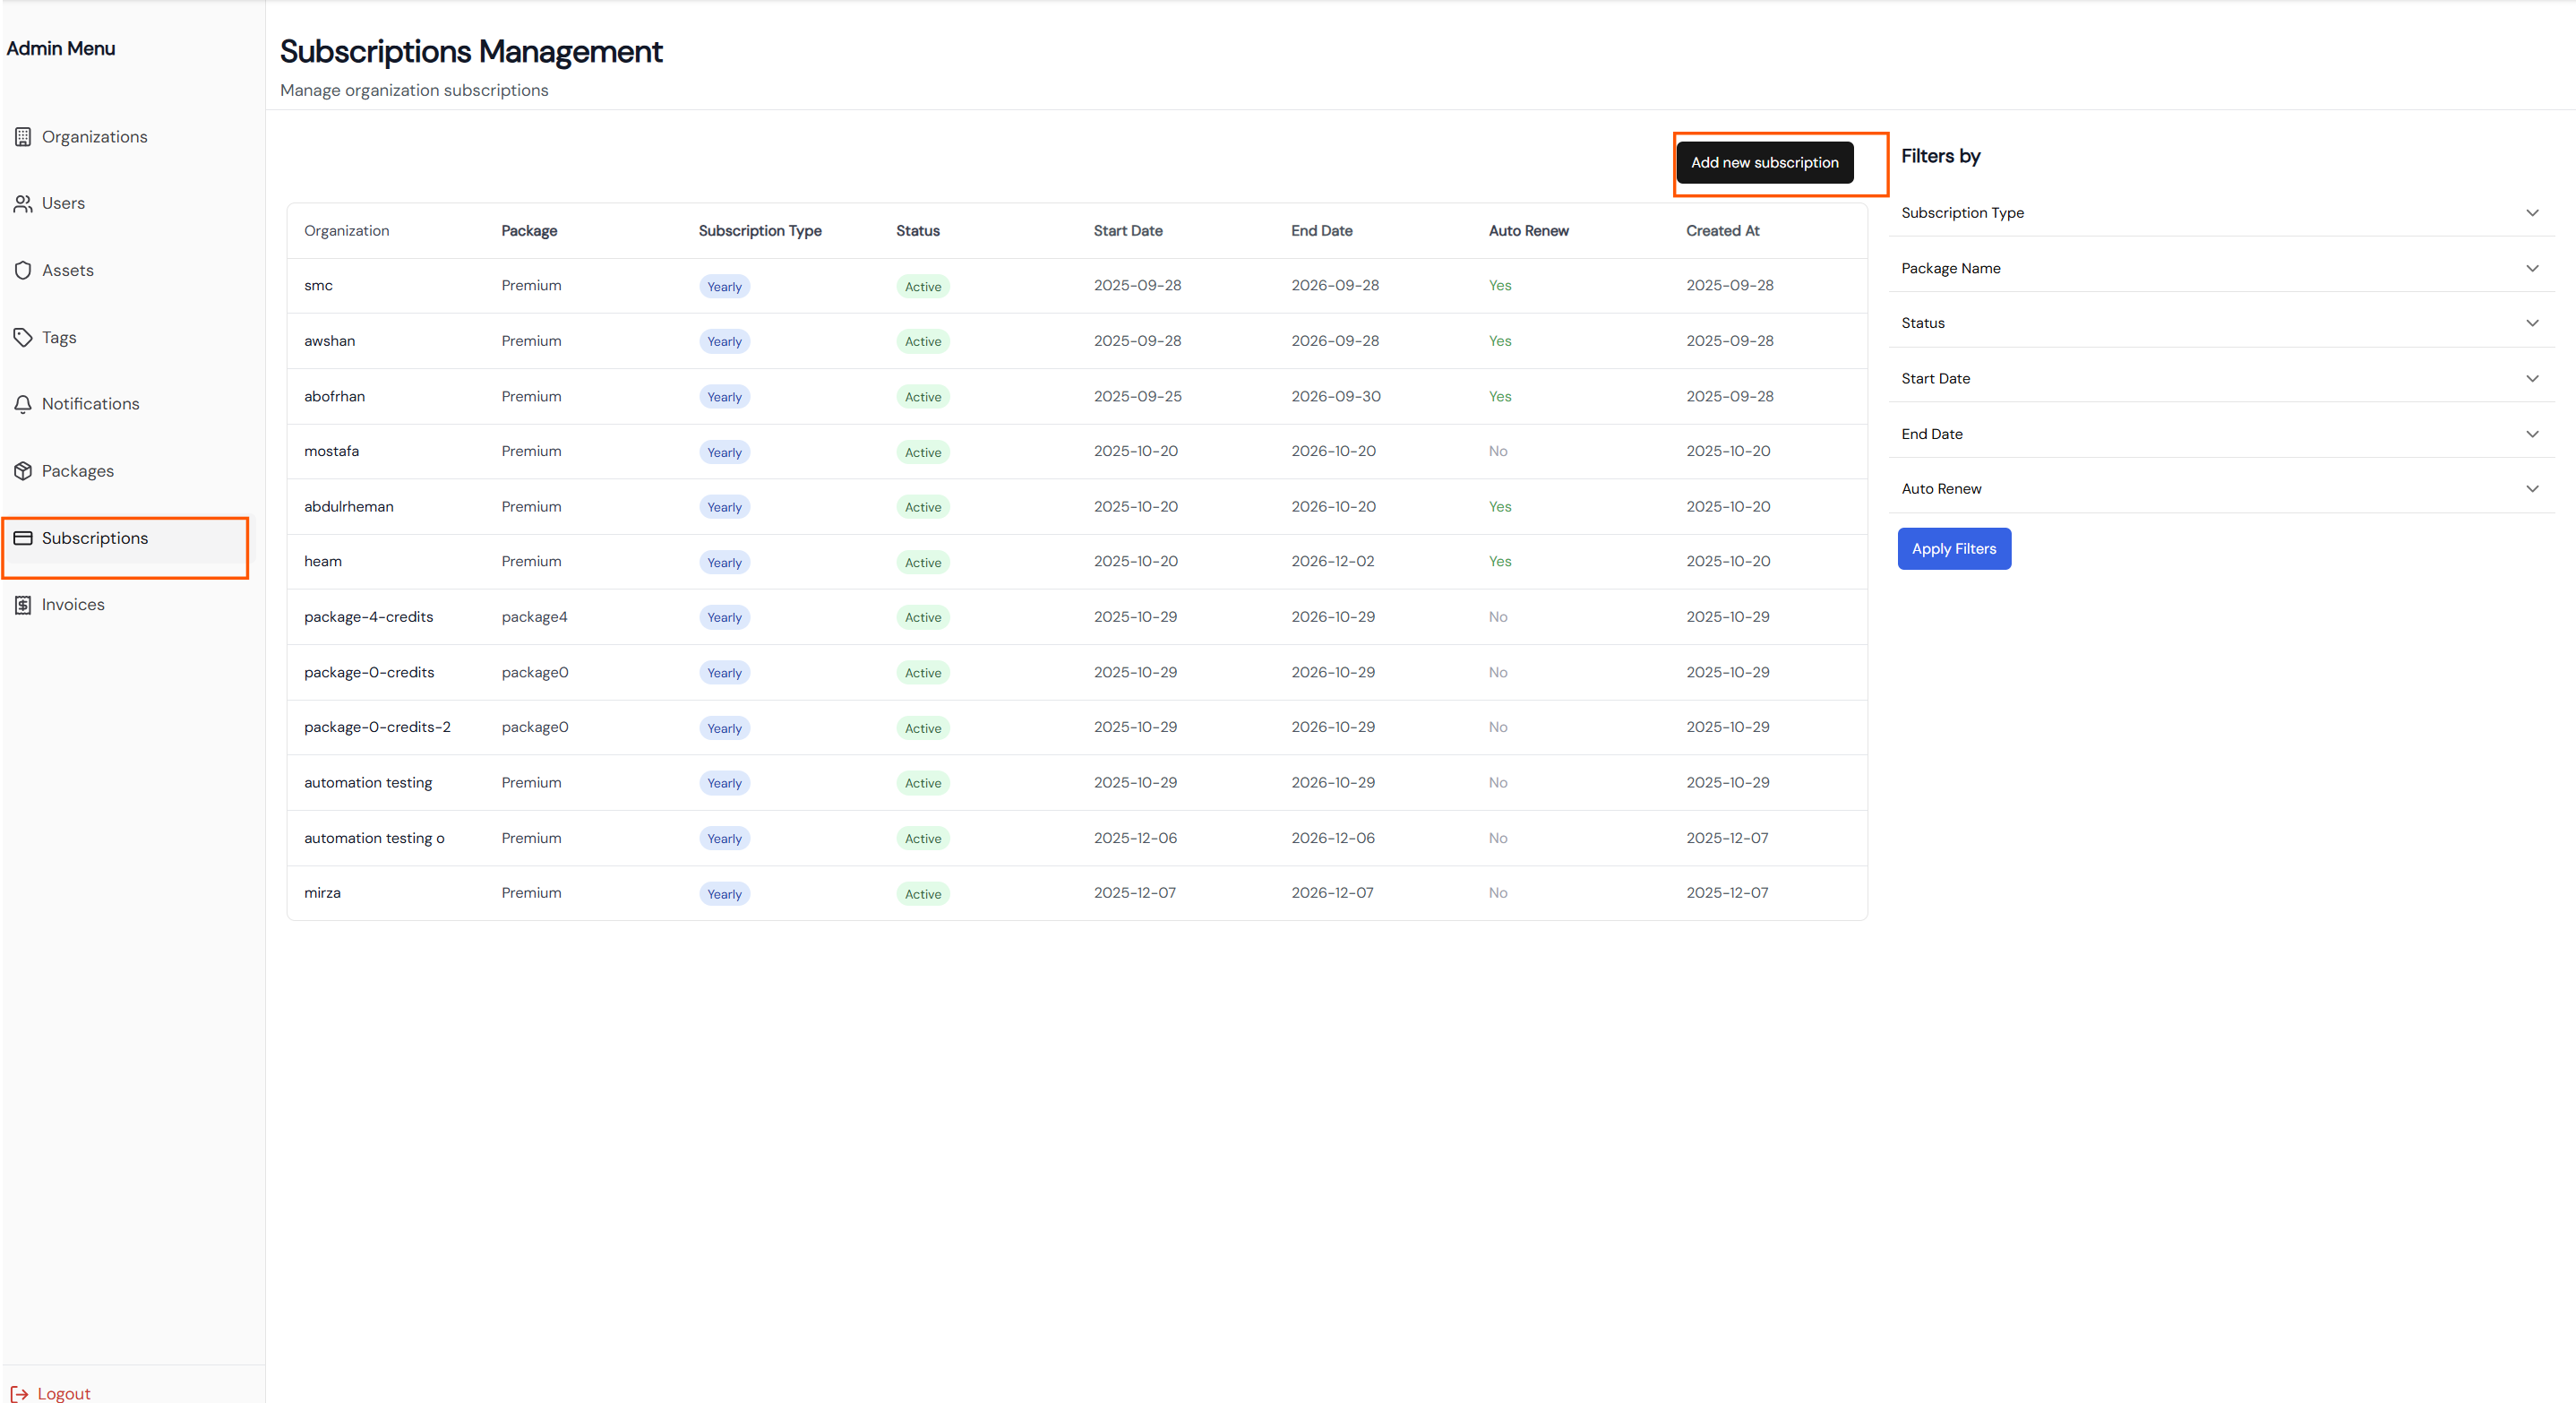
Task: Open the Auto Renew filter
Action: (2531, 489)
